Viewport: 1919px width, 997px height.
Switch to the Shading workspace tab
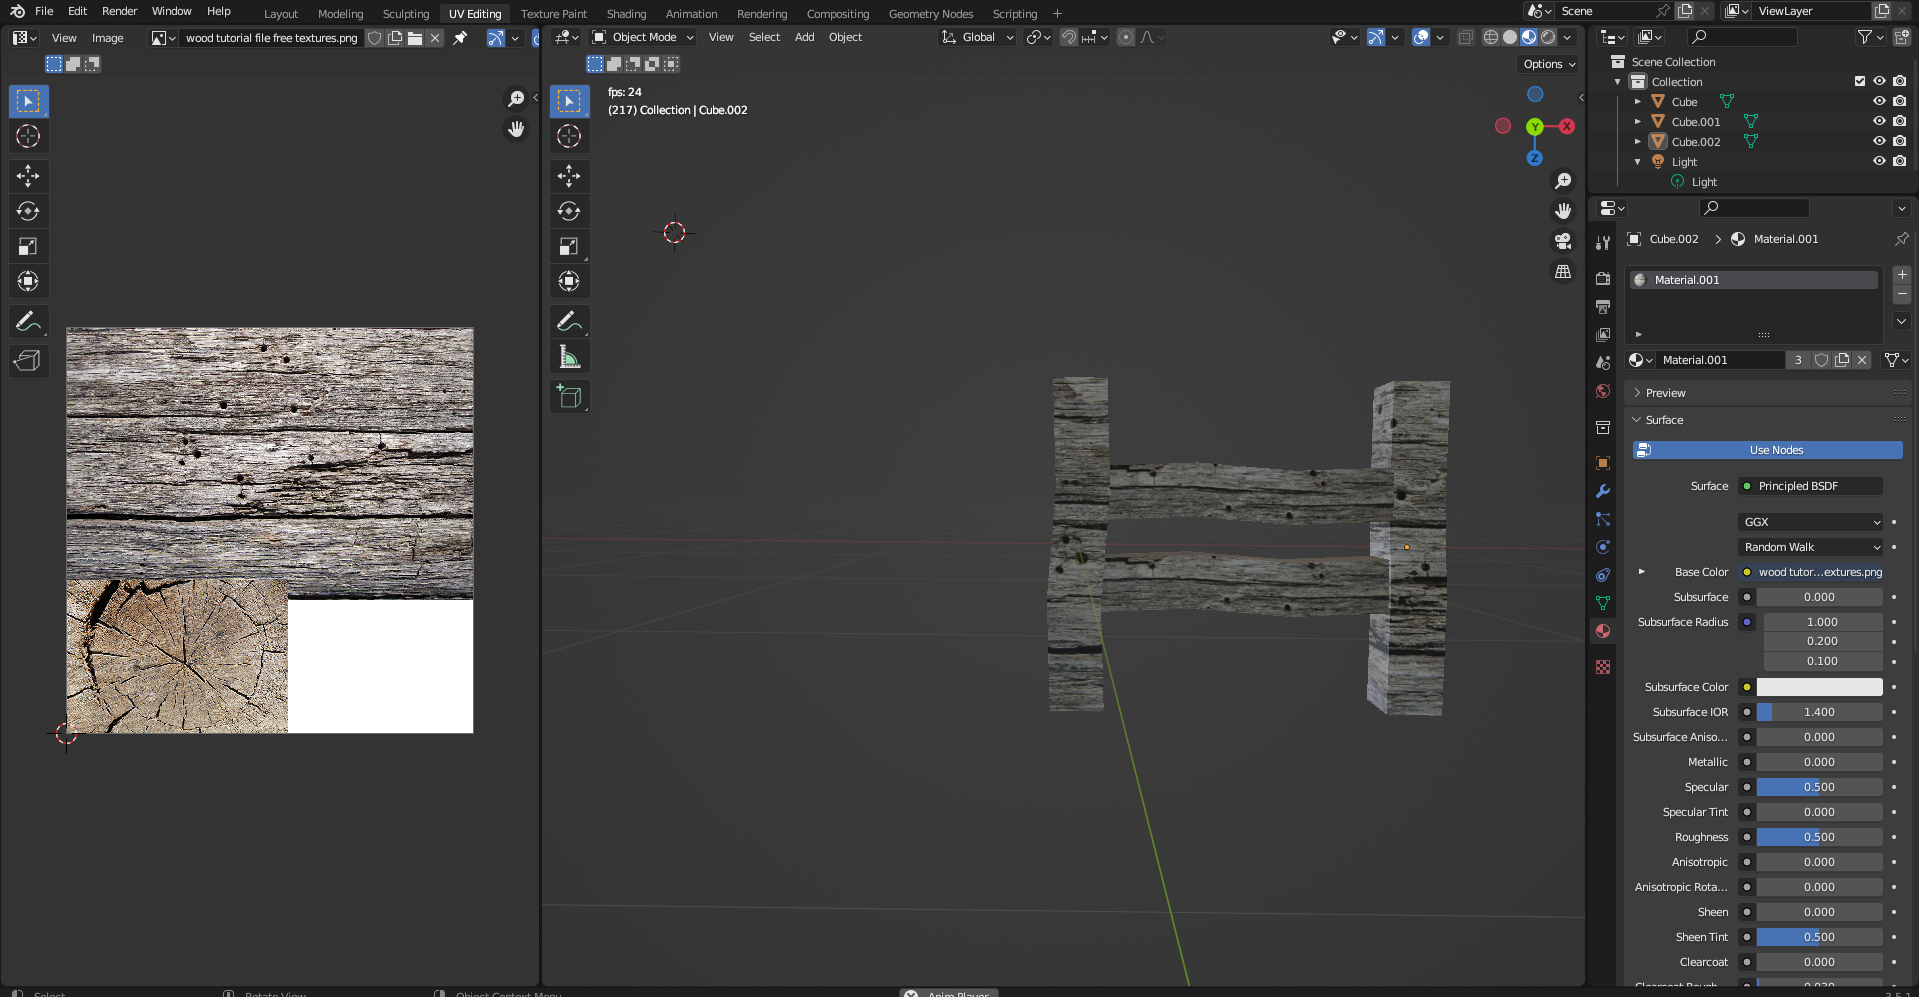626,14
